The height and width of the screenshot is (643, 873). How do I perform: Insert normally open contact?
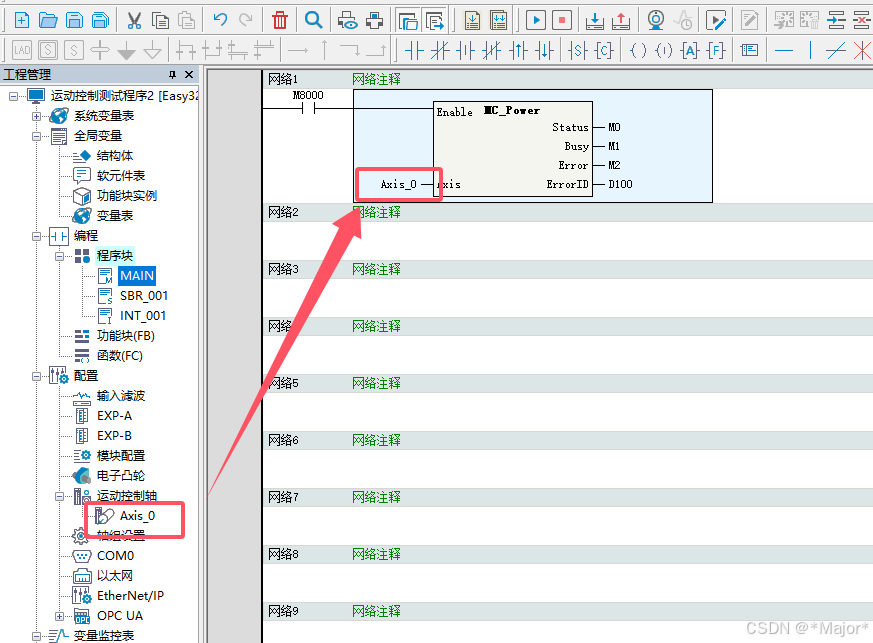pos(414,51)
